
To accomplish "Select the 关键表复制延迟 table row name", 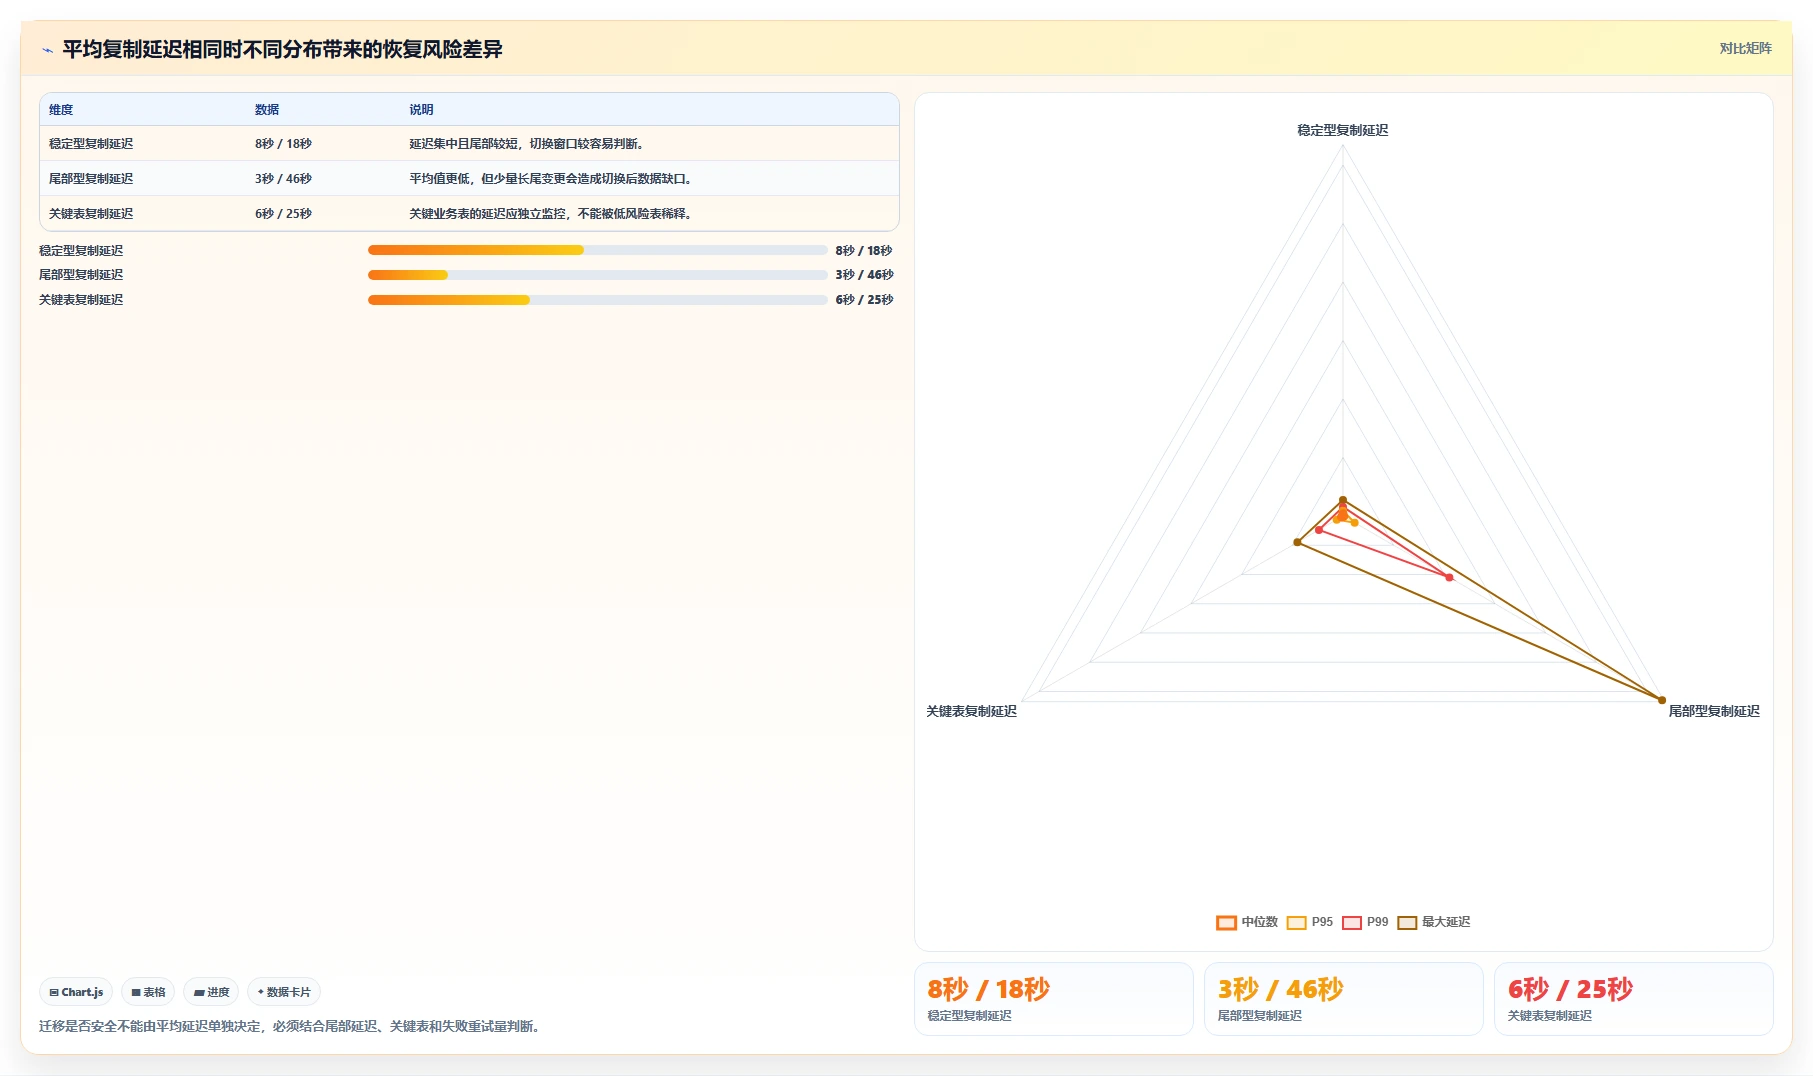I will [x=91, y=214].
